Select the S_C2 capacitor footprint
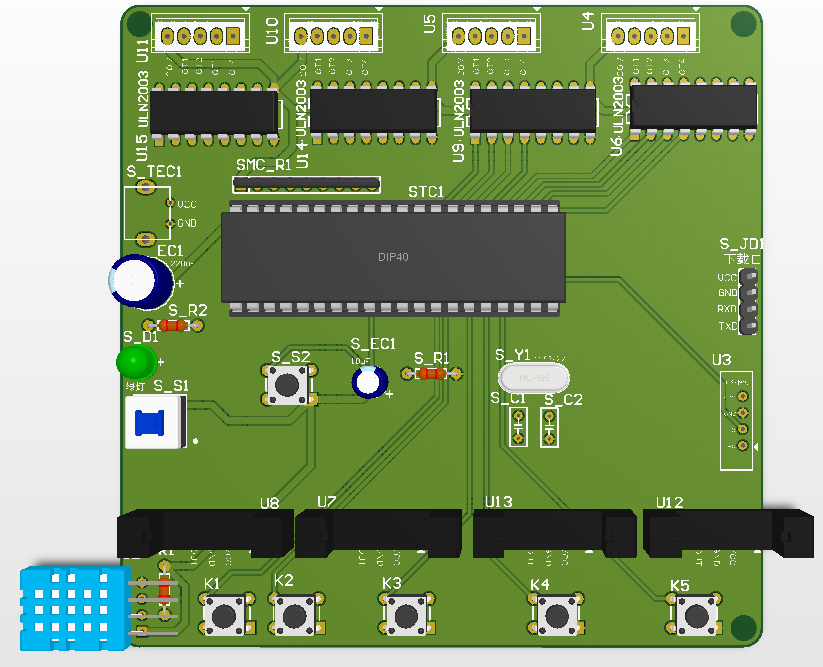Screen dimensions: 823x667 550,427
